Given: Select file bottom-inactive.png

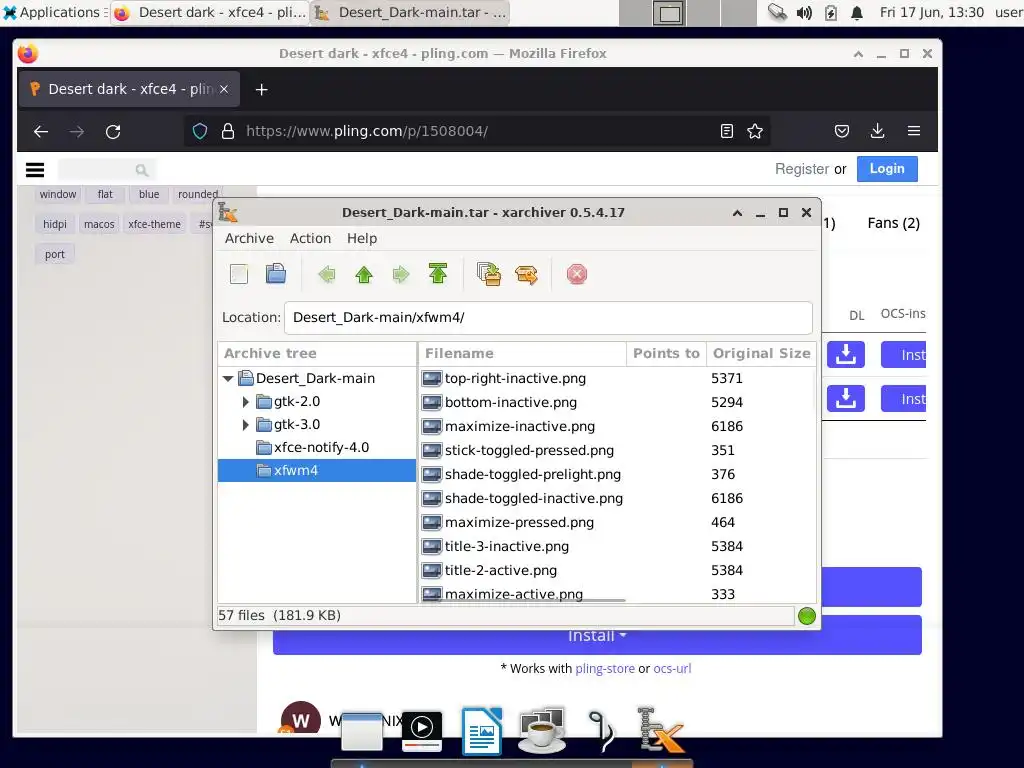Looking at the screenshot, I should point(511,402).
